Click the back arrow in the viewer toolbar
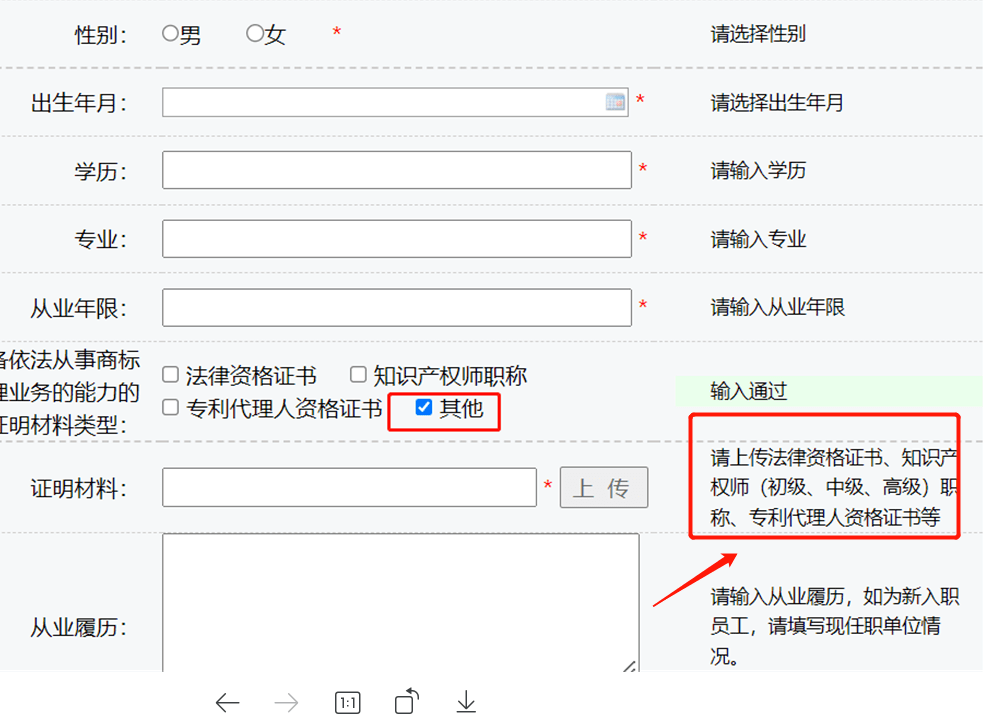The image size is (987, 727). (228, 703)
